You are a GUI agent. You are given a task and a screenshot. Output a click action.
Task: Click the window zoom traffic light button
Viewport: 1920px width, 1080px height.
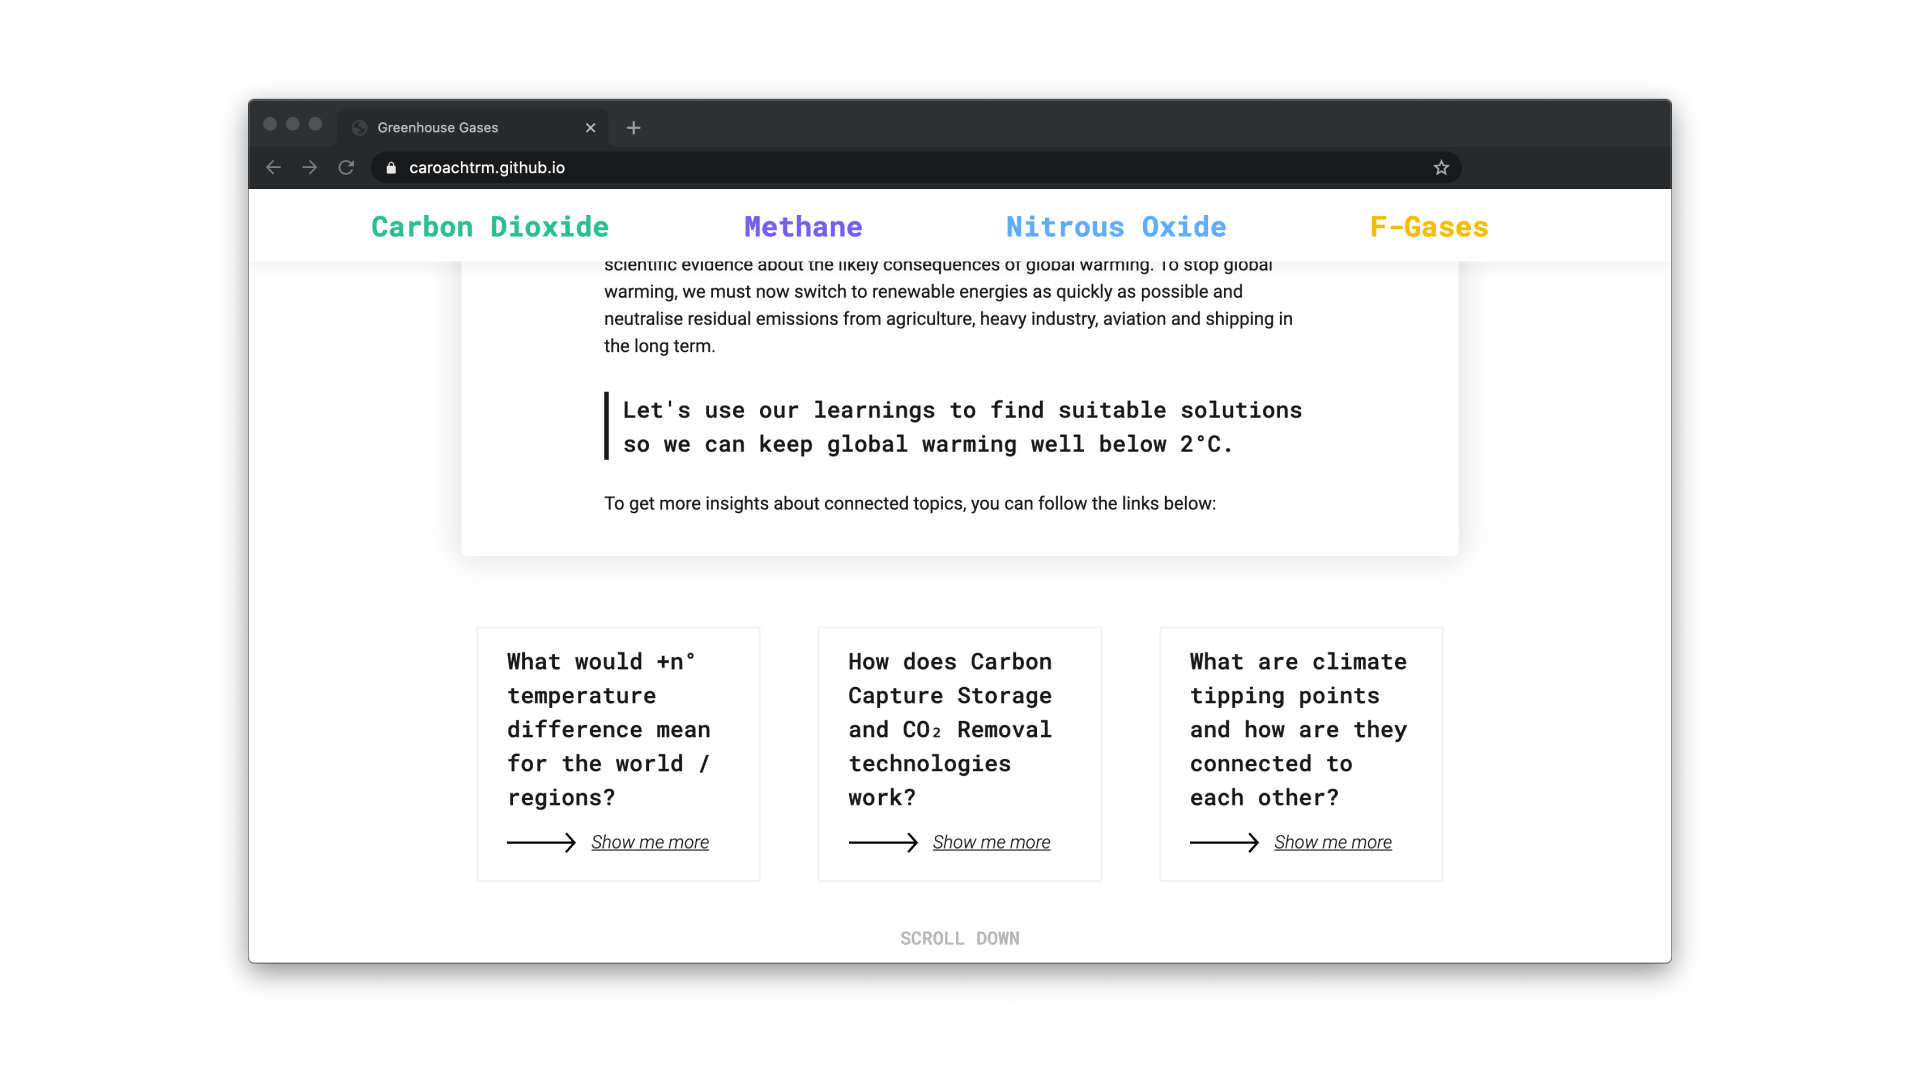coord(316,124)
